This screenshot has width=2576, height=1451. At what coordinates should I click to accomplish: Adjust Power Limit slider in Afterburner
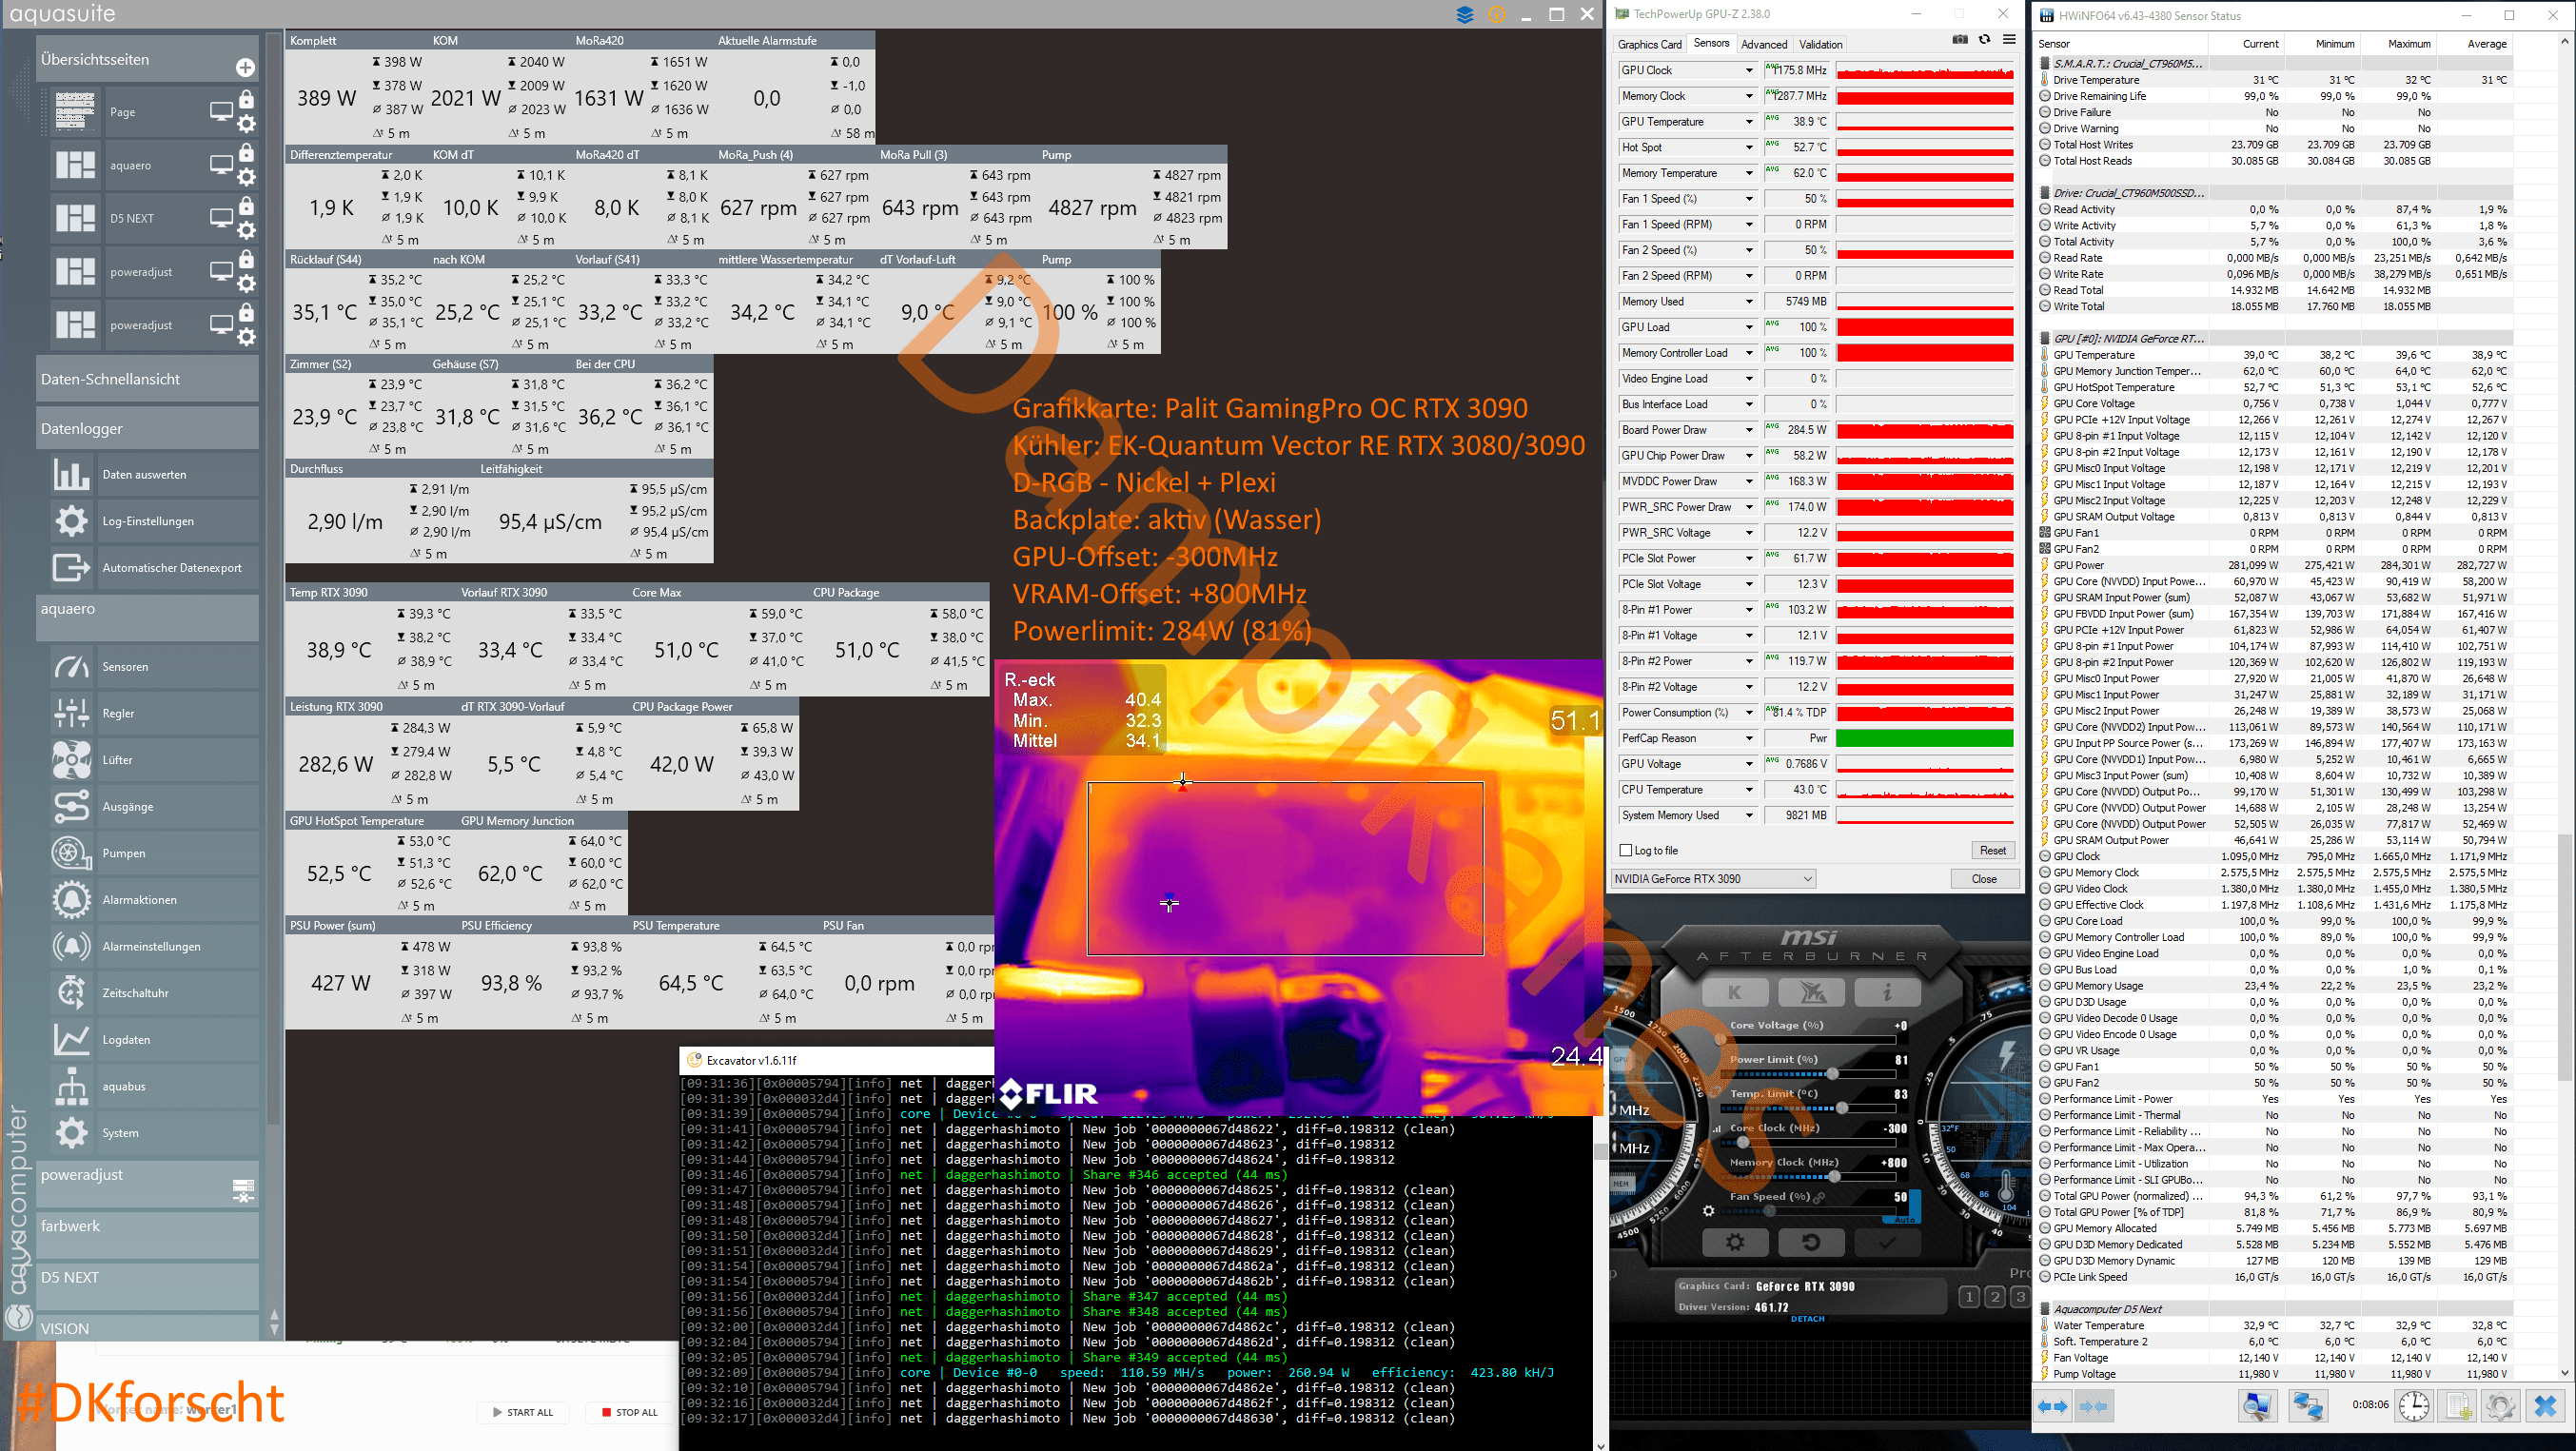click(1832, 1074)
